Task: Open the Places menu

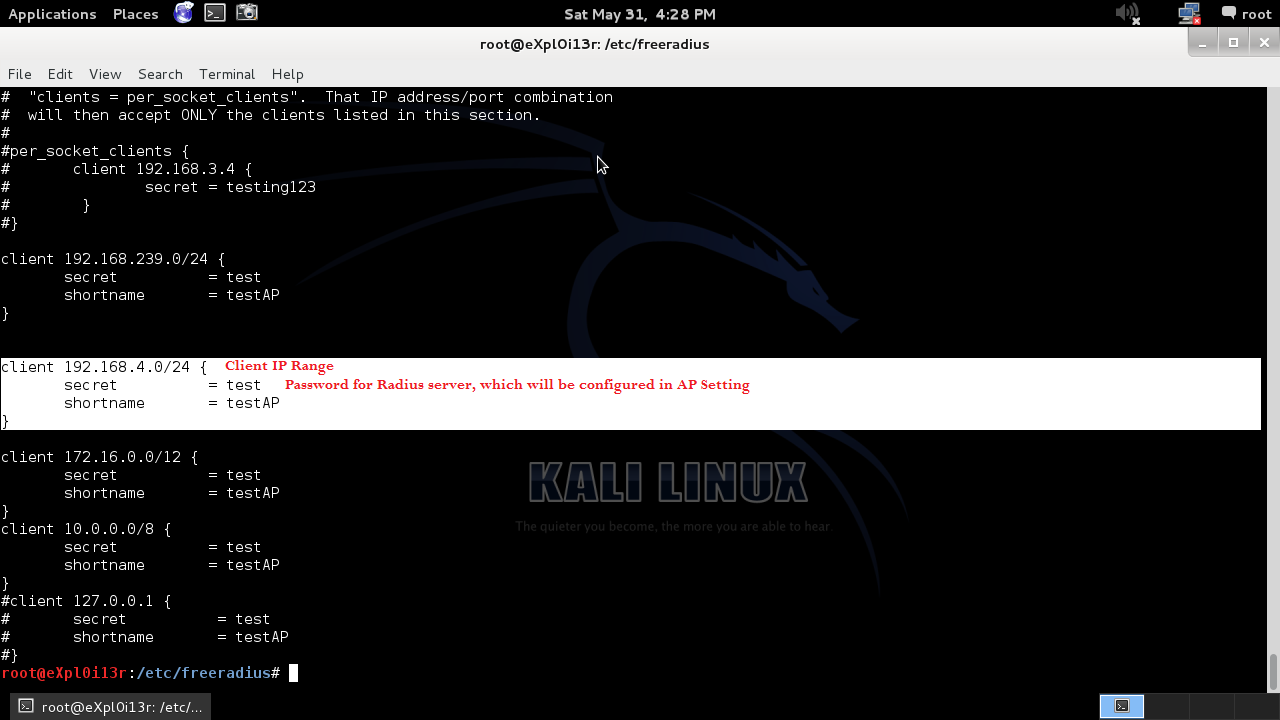Action: [x=136, y=14]
